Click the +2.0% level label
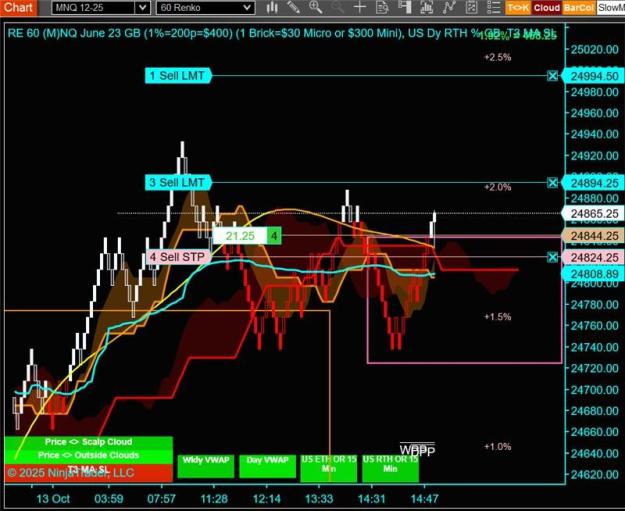This screenshot has width=625, height=511. pyautogui.click(x=497, y=187)
